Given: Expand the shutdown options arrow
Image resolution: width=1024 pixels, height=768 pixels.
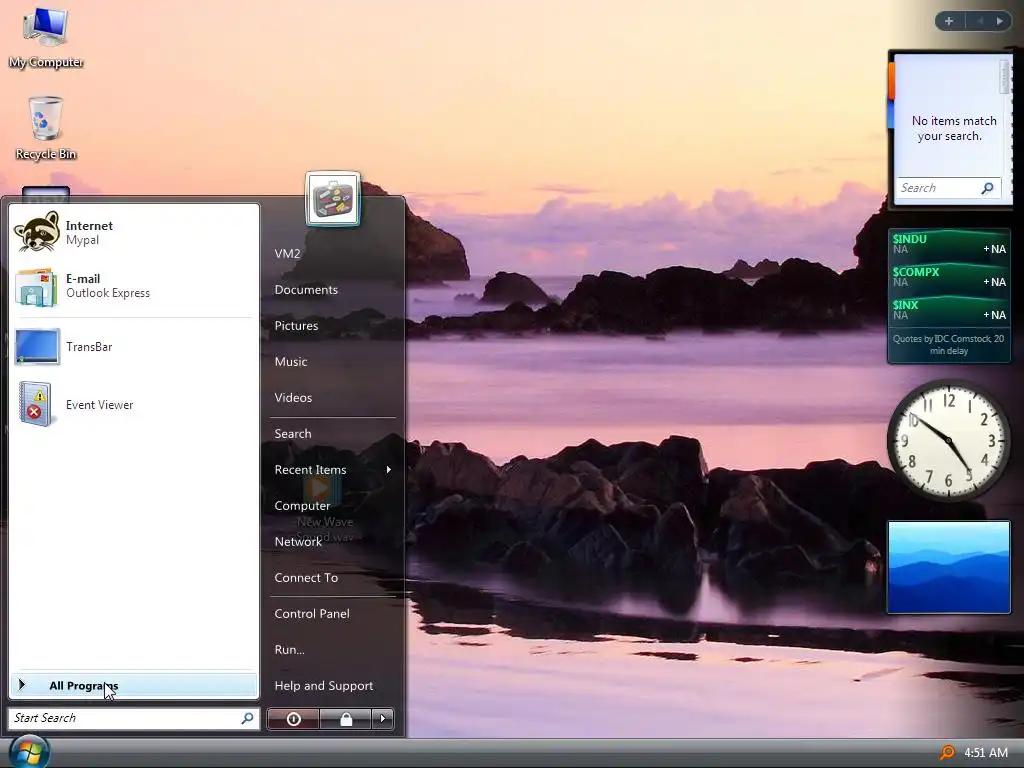Looking at the screenshot, I should (383, 719).
